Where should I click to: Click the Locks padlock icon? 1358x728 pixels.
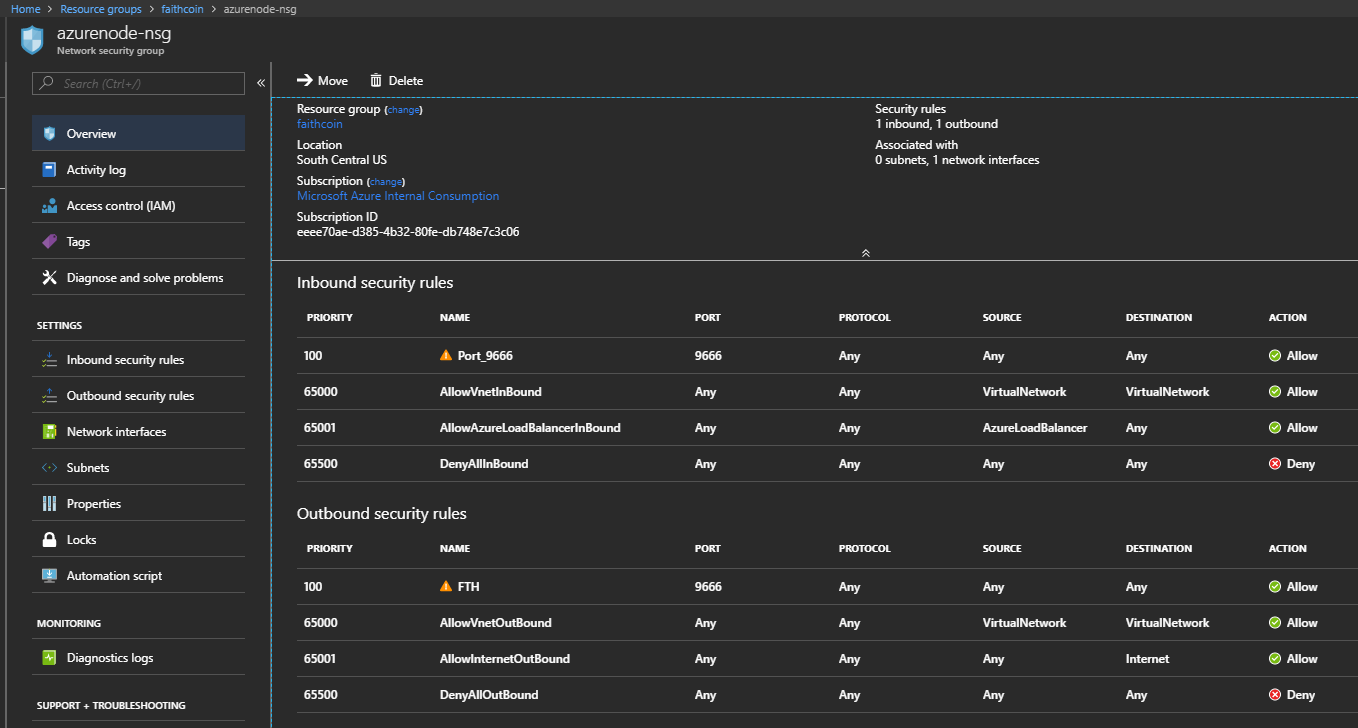click(49, 540)
